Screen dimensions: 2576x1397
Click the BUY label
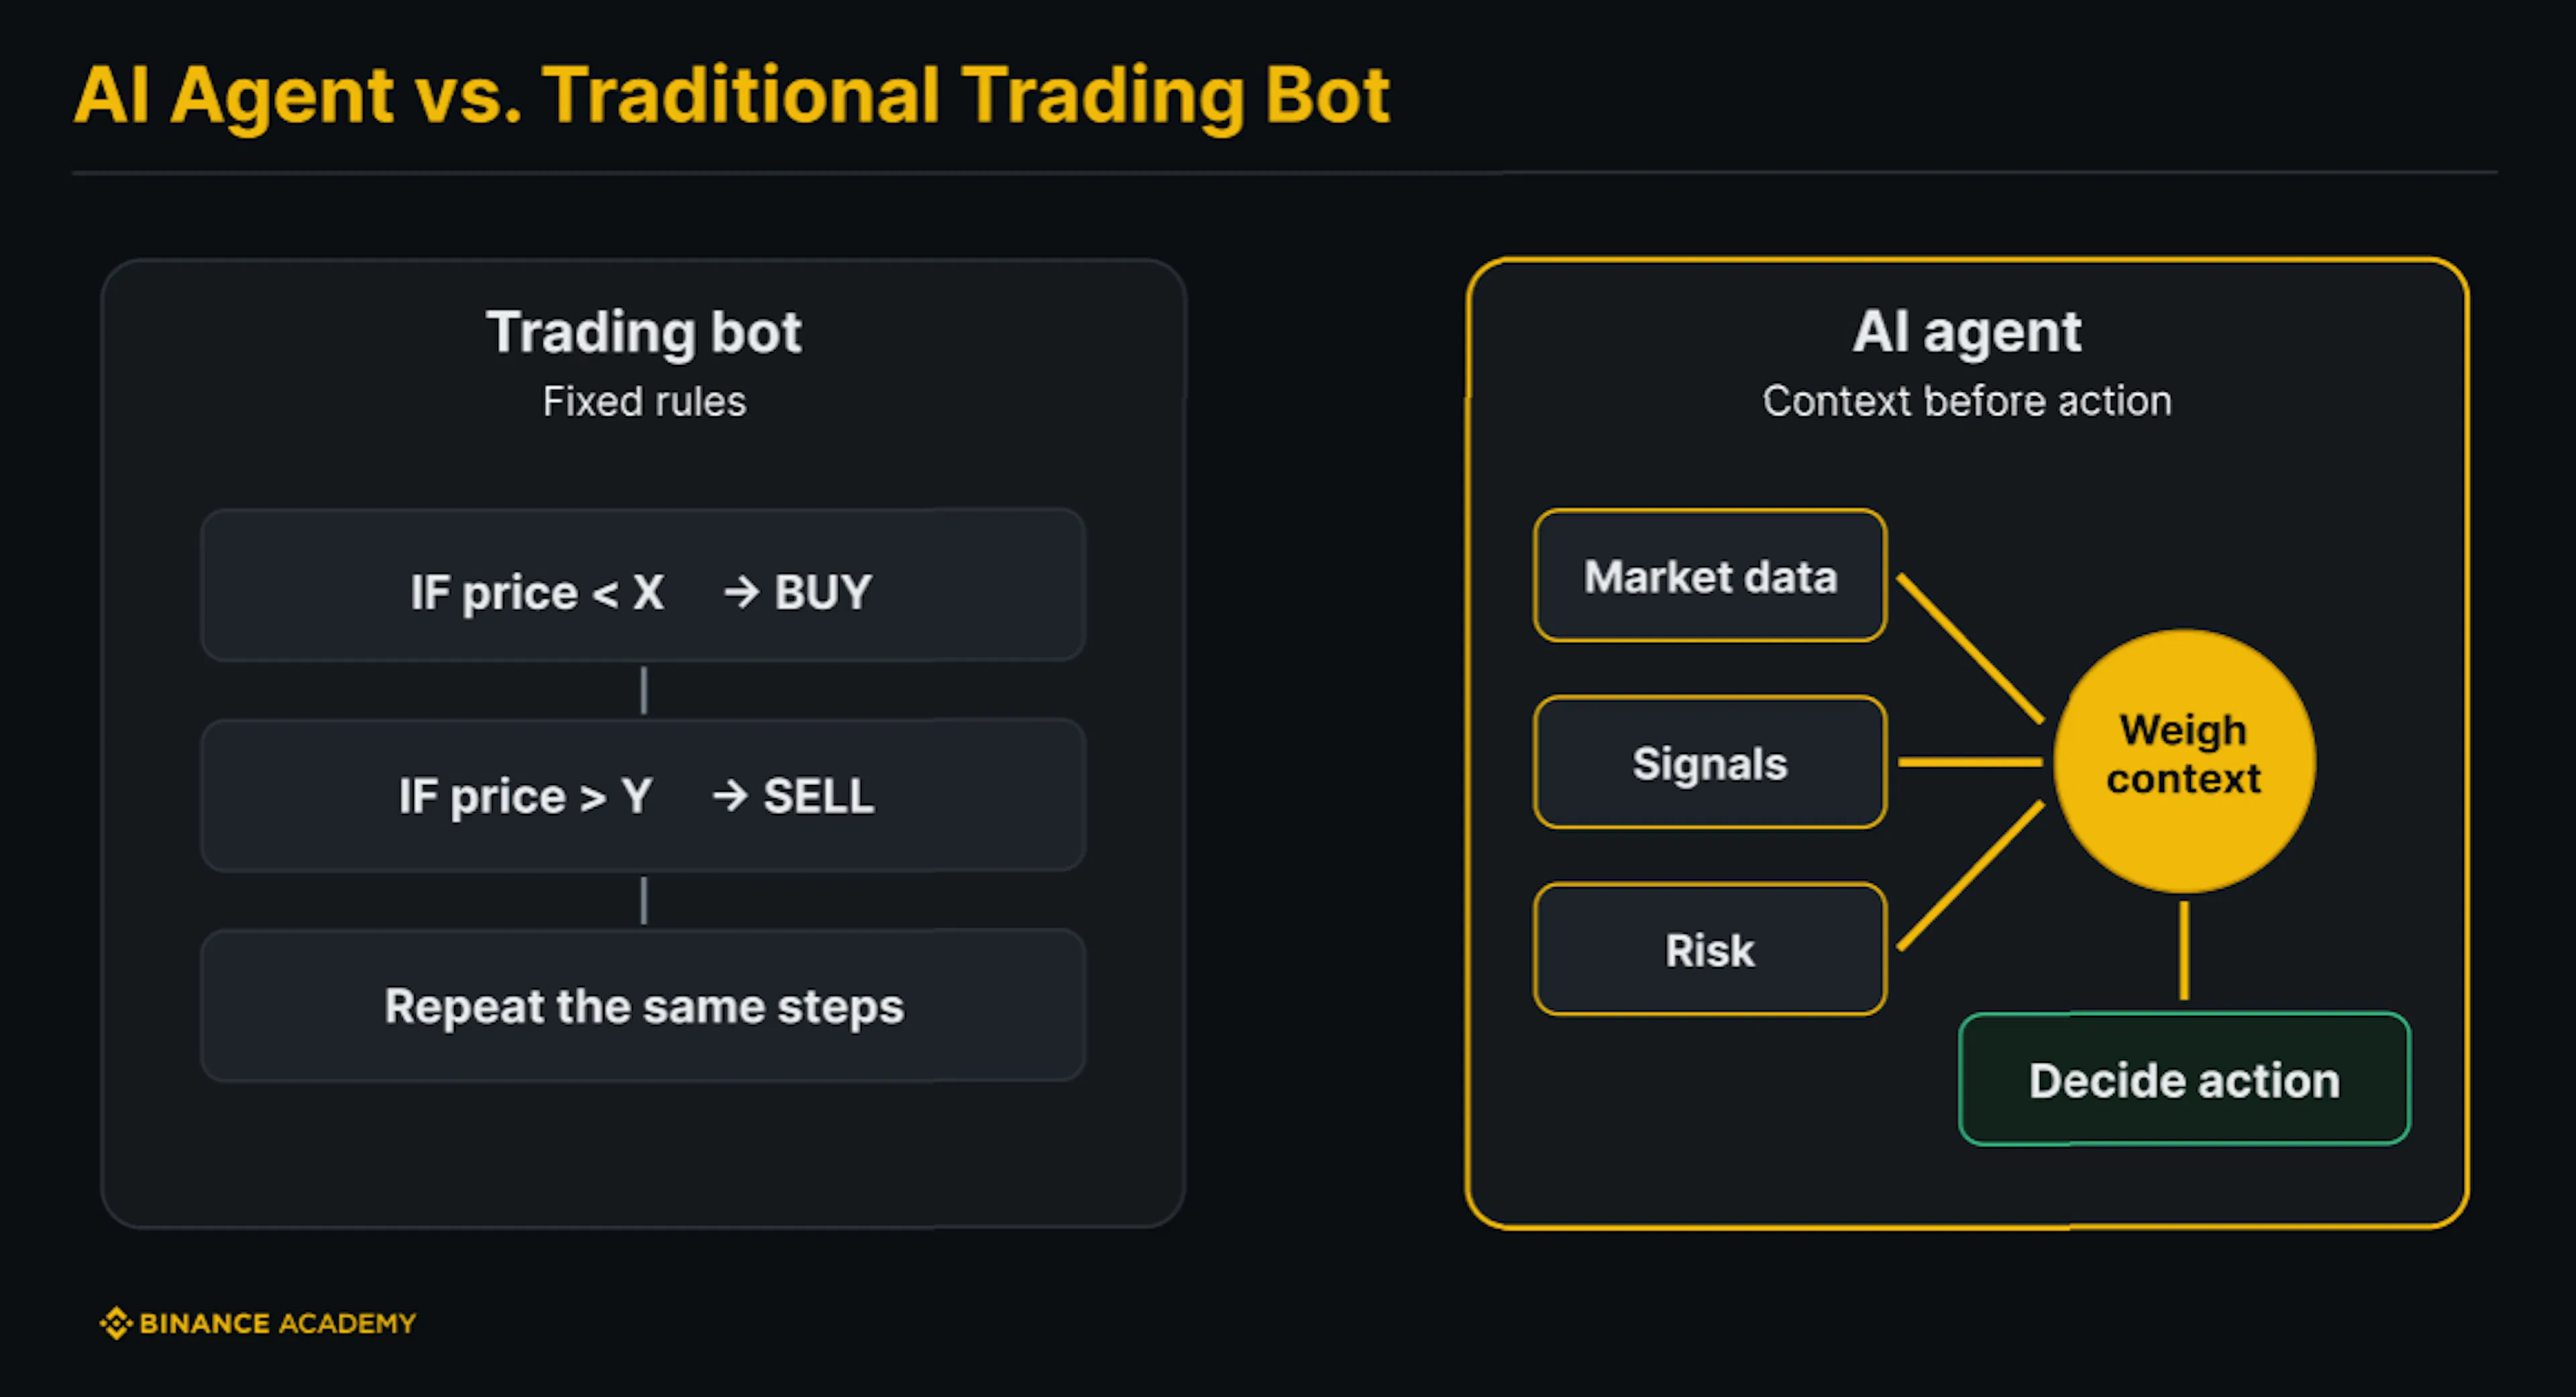pos(823,592)
